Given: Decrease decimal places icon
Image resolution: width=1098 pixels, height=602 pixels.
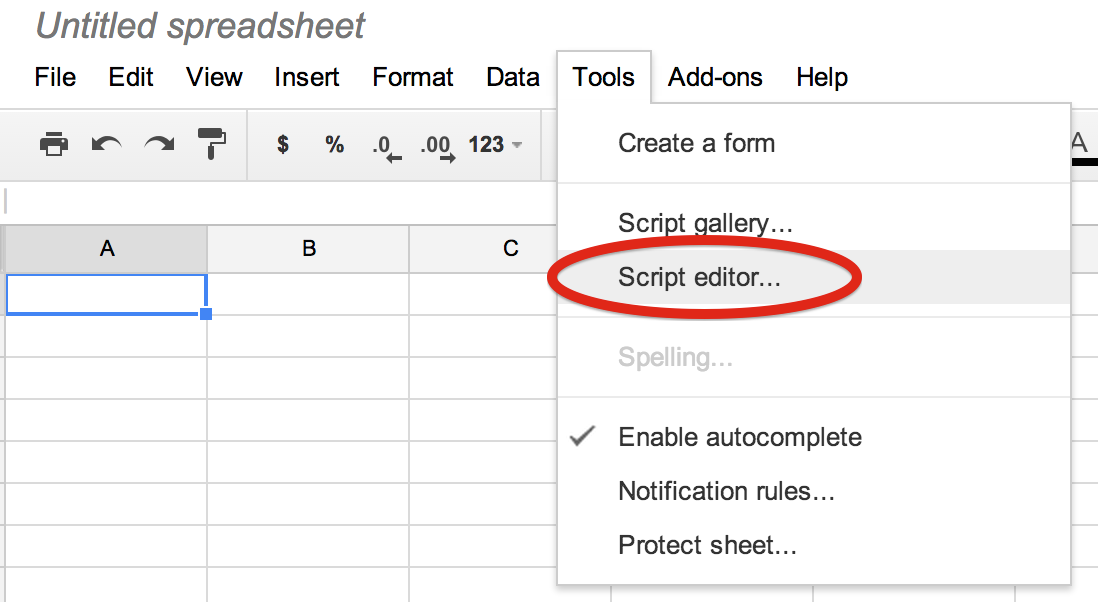Looking at the screenshot, I should pos(386,147).
